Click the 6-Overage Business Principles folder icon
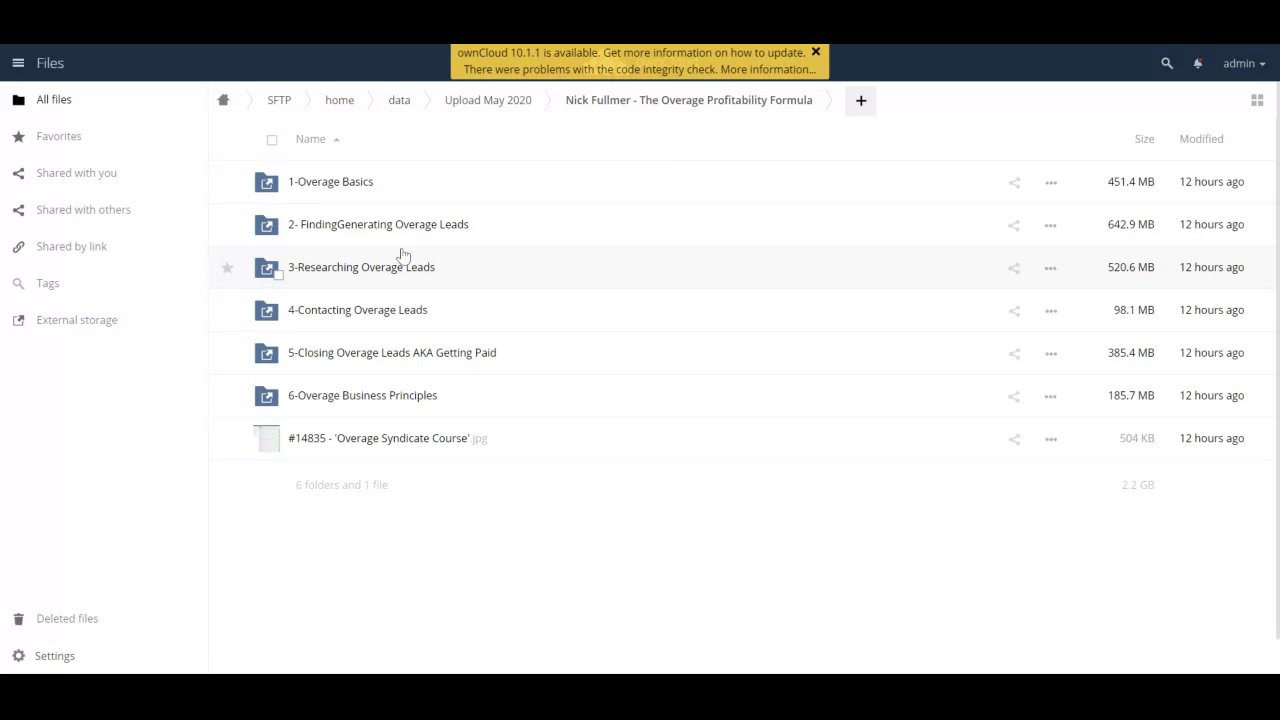 pyautogui.click(x=266, y=396)
